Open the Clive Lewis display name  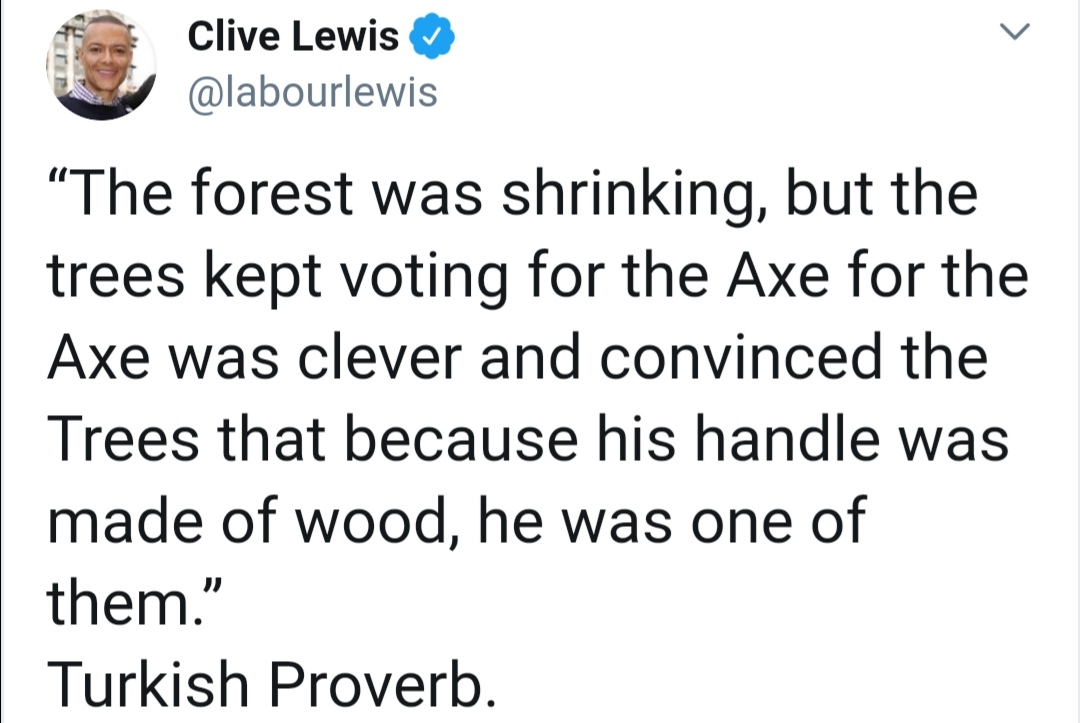tap(293, 36)
